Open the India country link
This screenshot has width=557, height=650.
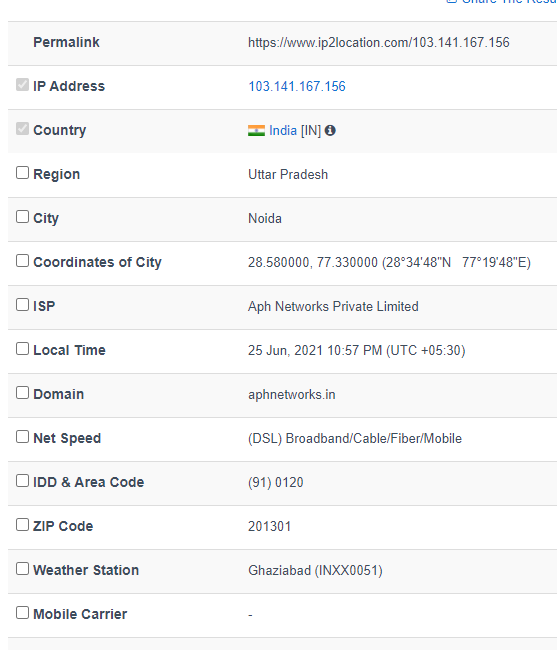283,131
